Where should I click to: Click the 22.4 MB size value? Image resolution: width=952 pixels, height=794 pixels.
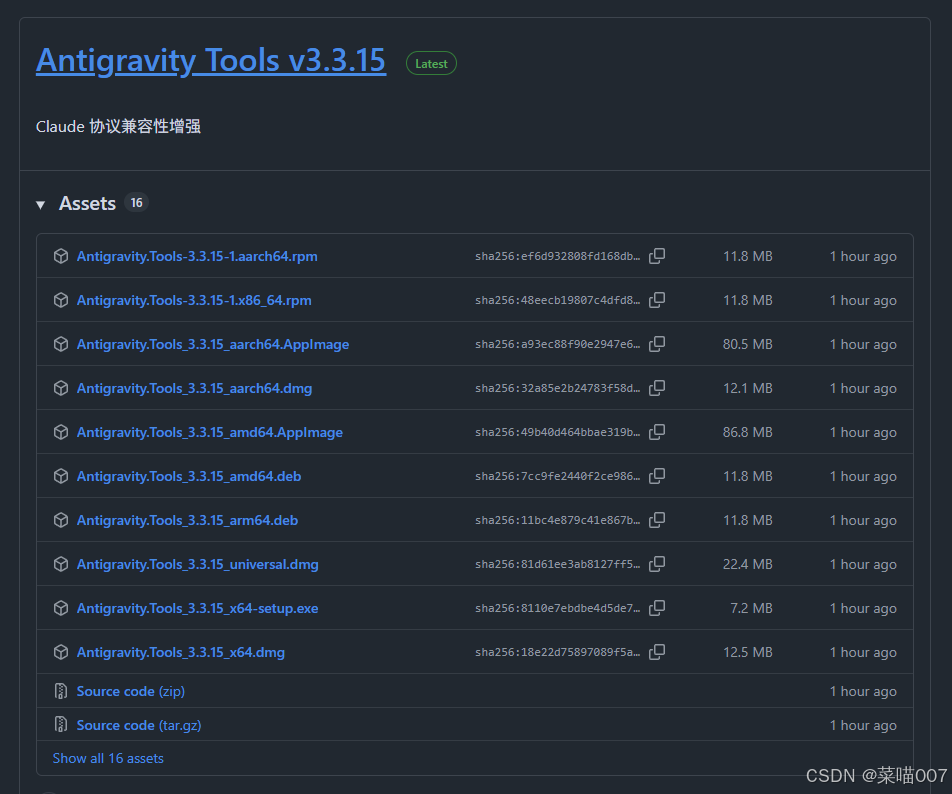747,564
